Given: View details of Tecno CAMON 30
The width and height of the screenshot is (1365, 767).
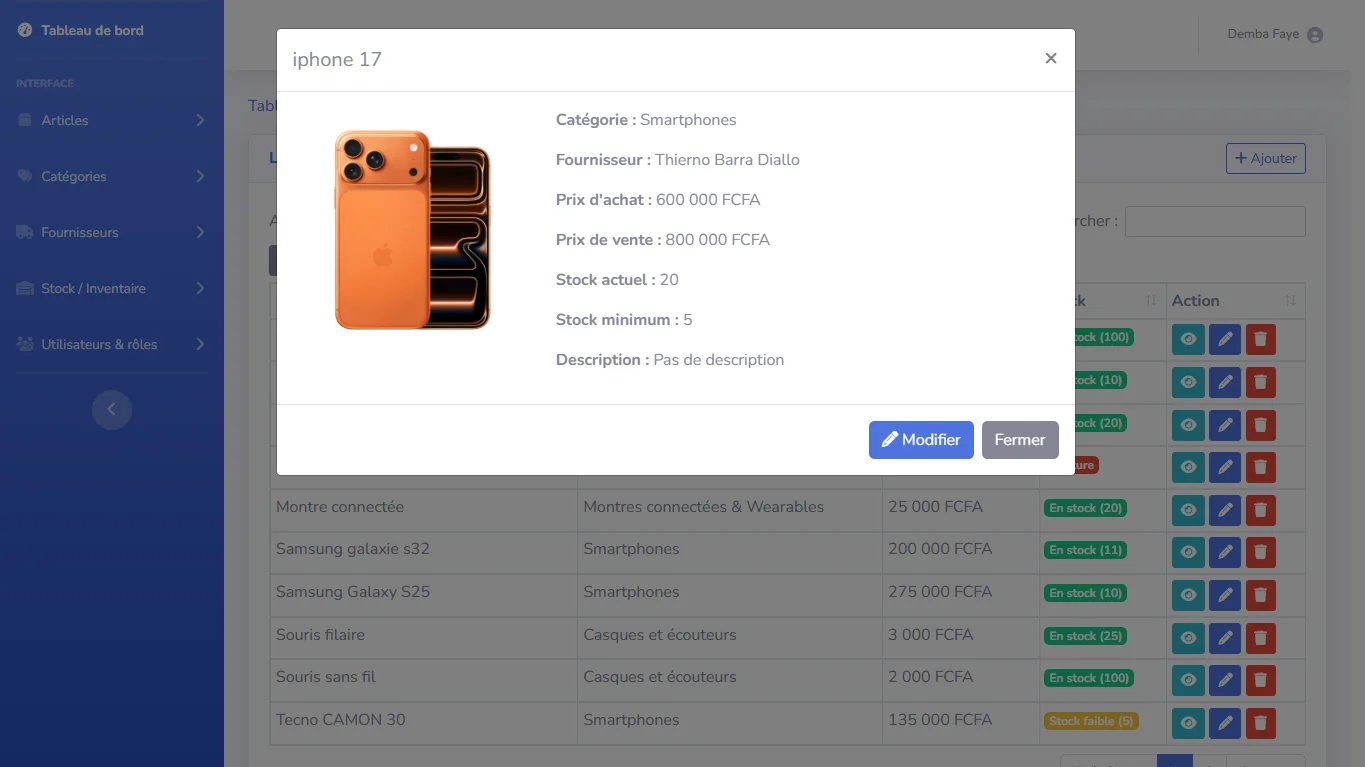Looking at the screenshot, I should (1188, 723).
